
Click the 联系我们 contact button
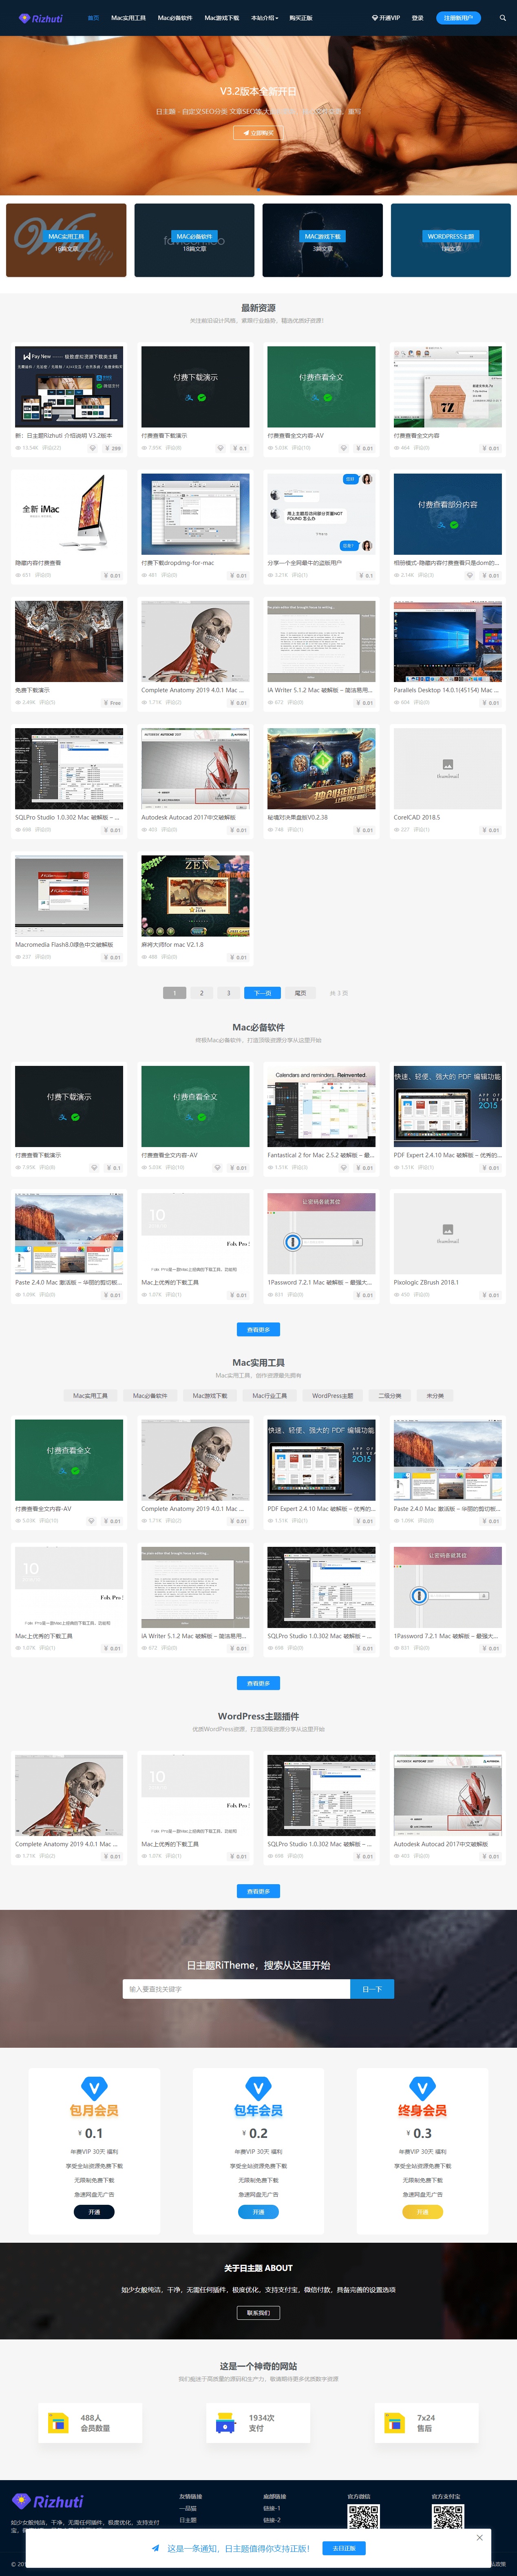pos(258,2312)
